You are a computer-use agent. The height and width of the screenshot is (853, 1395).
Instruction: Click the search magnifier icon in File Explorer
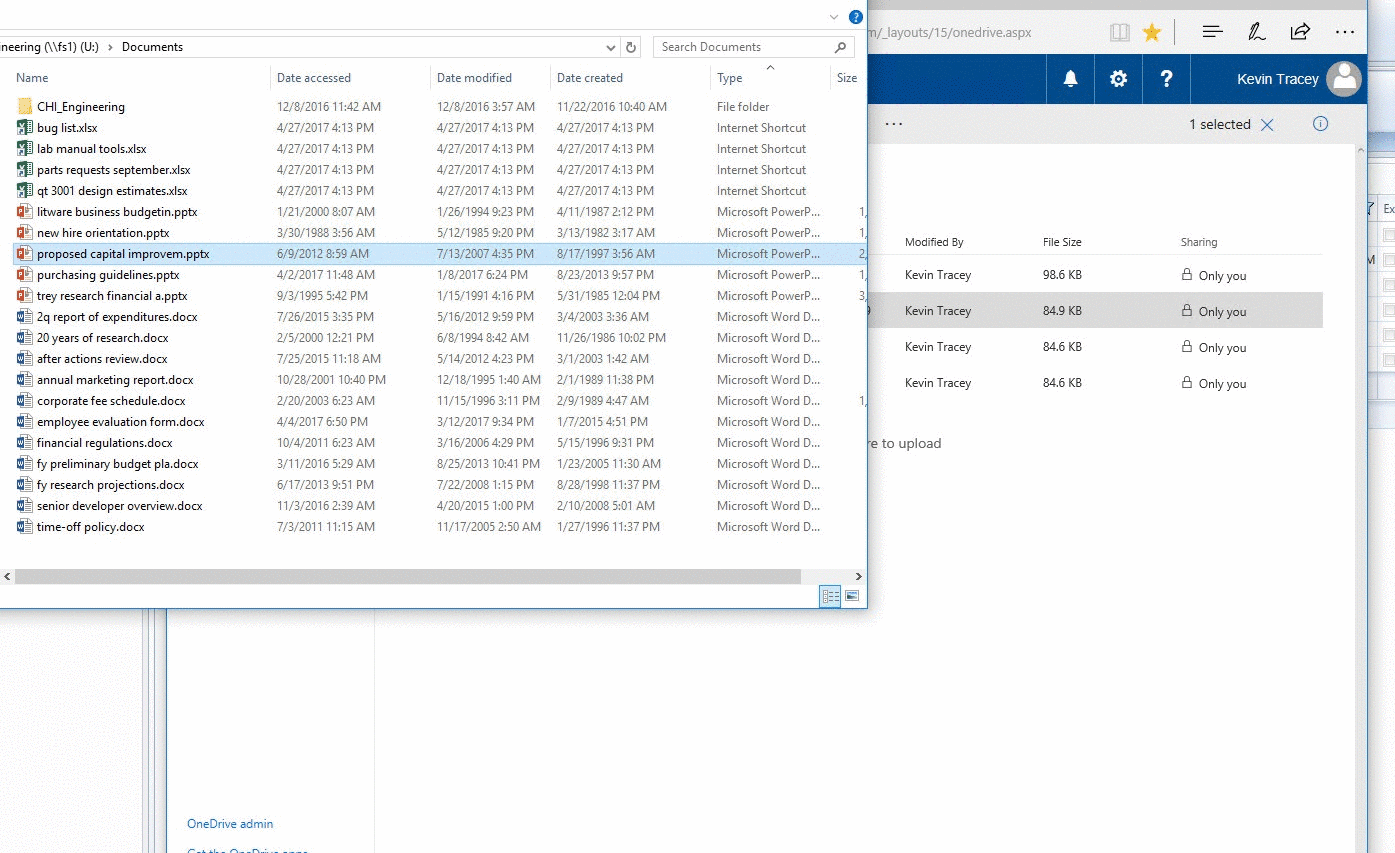coord(841,47)
